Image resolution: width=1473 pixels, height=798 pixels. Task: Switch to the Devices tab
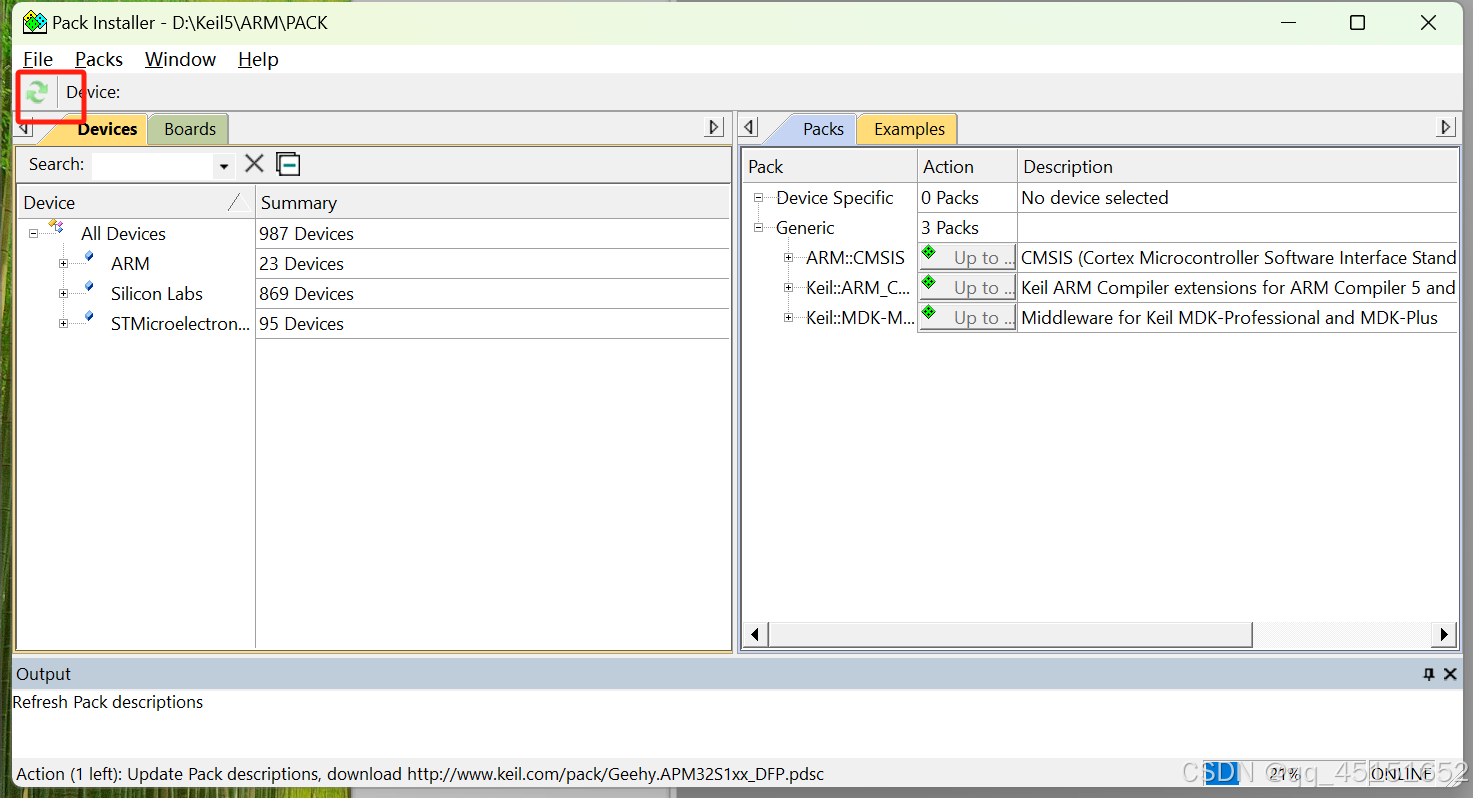(107, 129)
